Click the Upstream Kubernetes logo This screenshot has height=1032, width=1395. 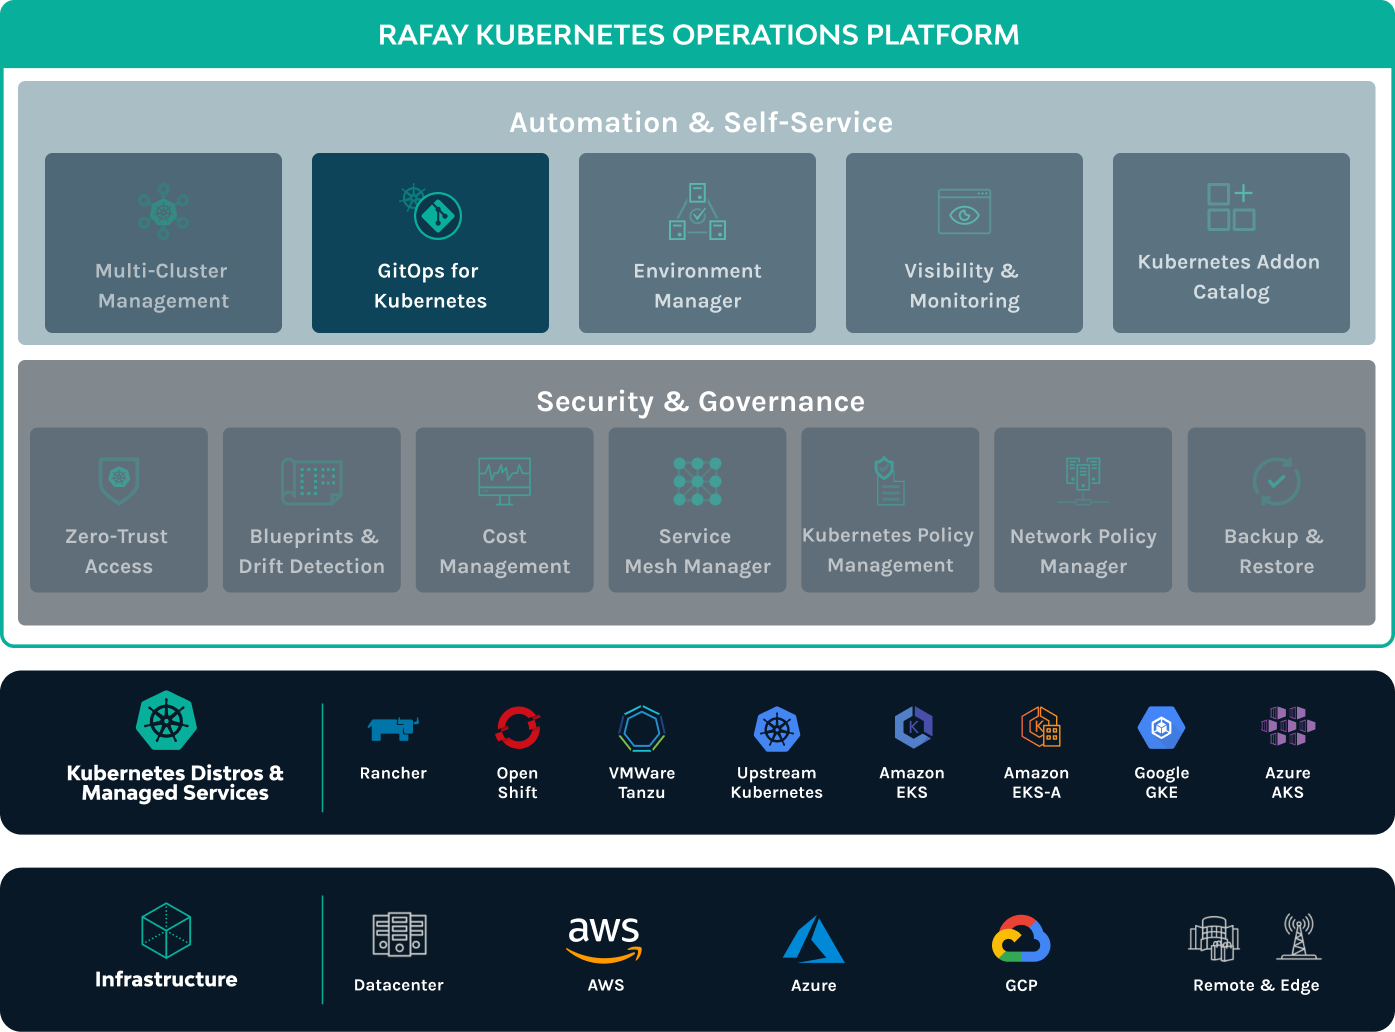(777, 729)
